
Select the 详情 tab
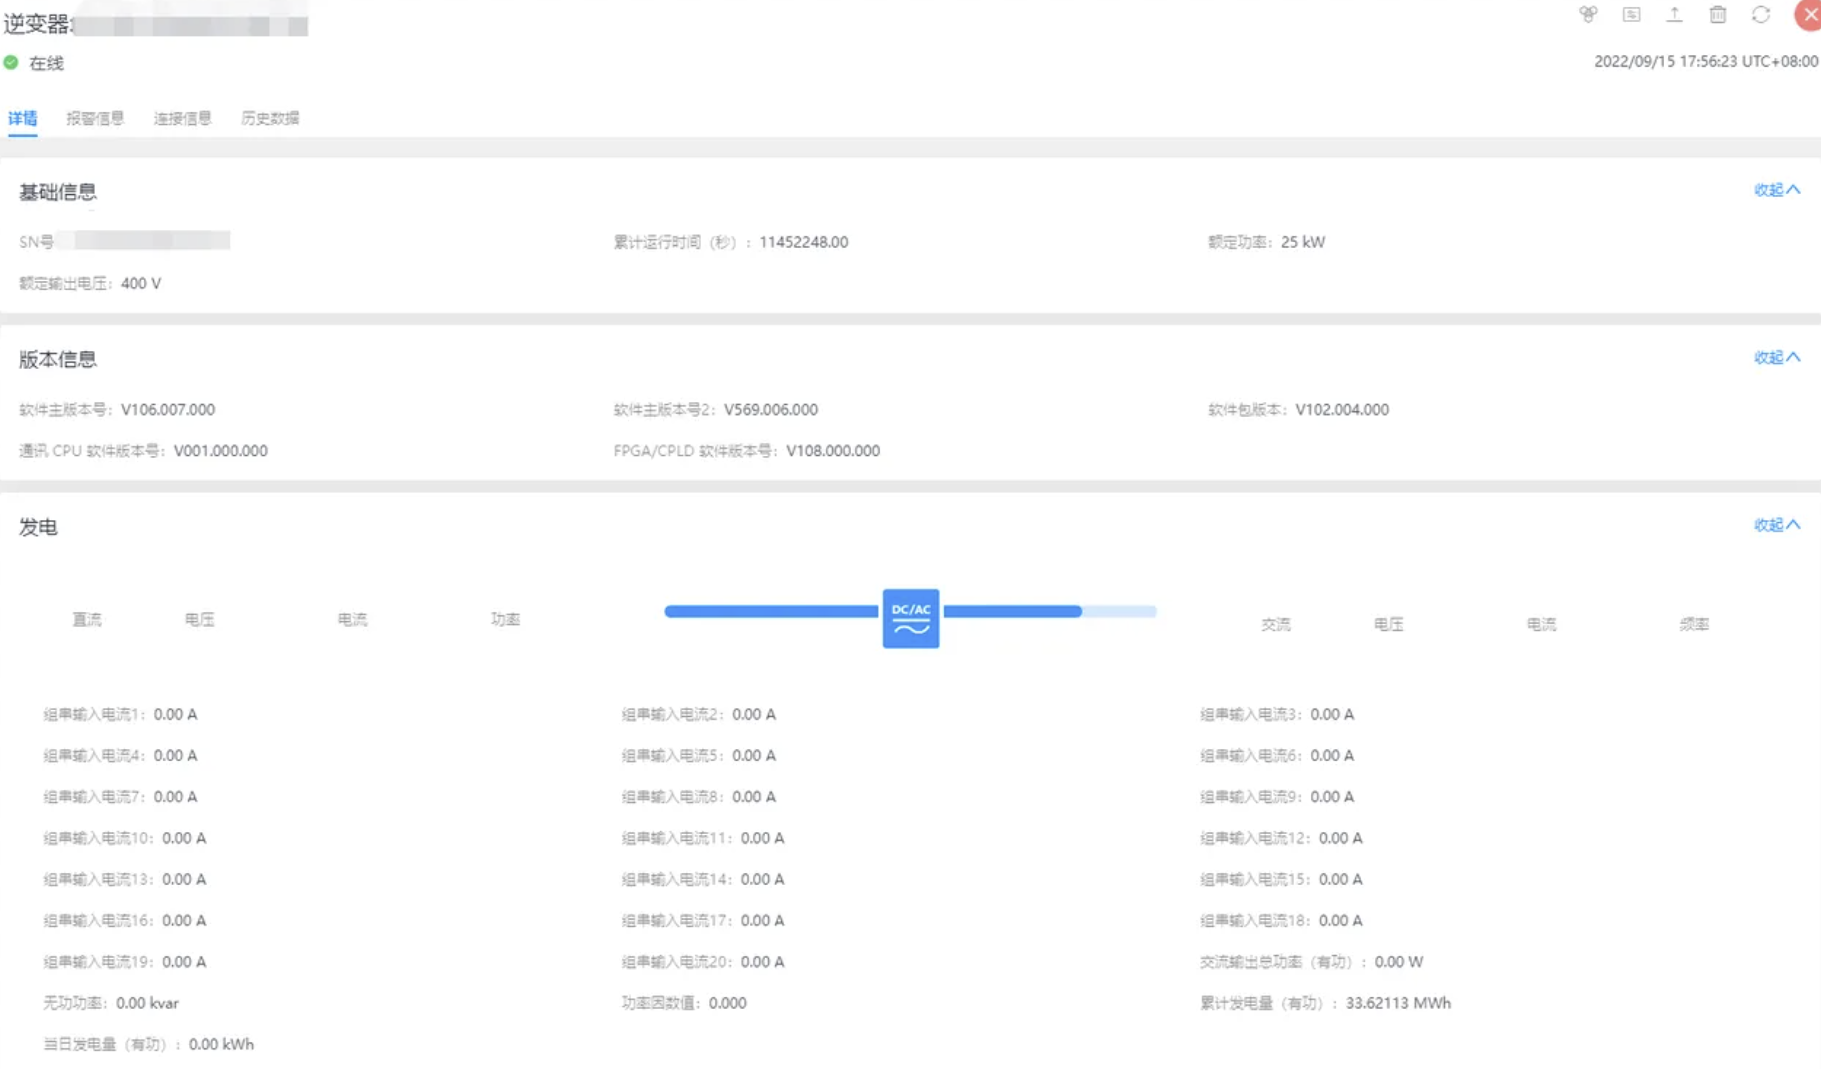point(22,118)
